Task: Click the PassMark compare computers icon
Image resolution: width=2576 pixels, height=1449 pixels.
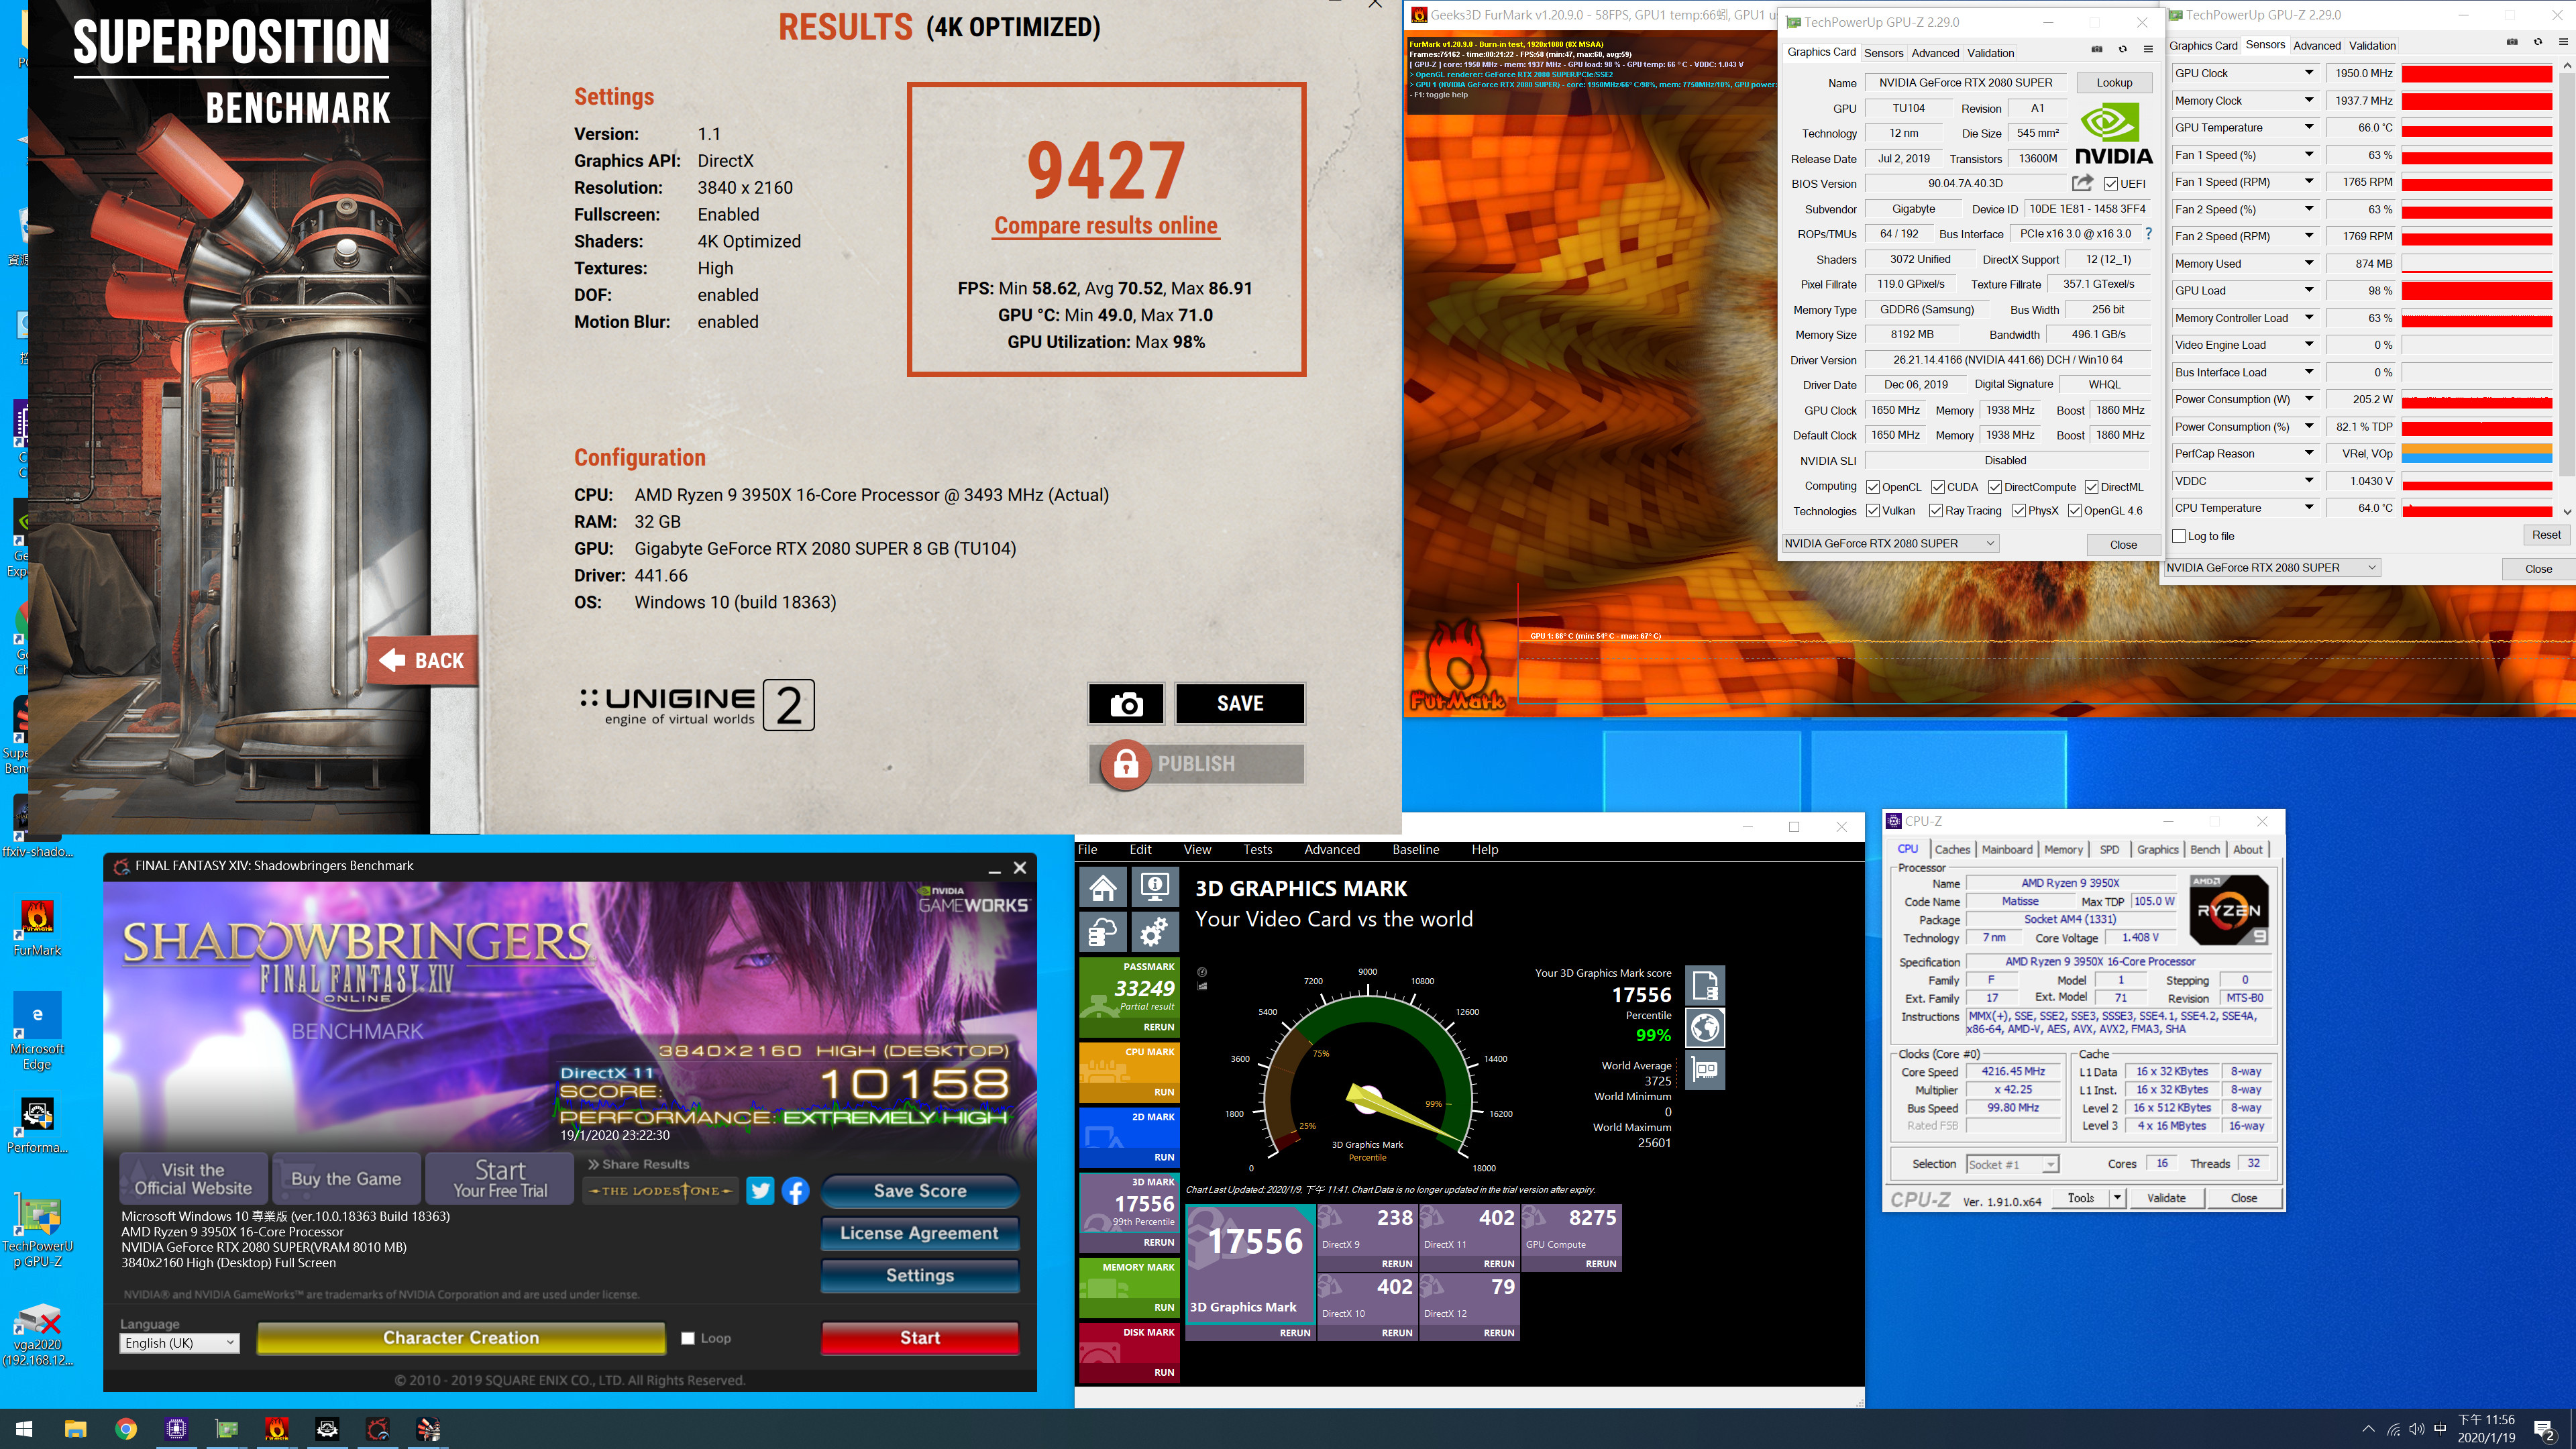Action: click(x=1705, y=1070)
